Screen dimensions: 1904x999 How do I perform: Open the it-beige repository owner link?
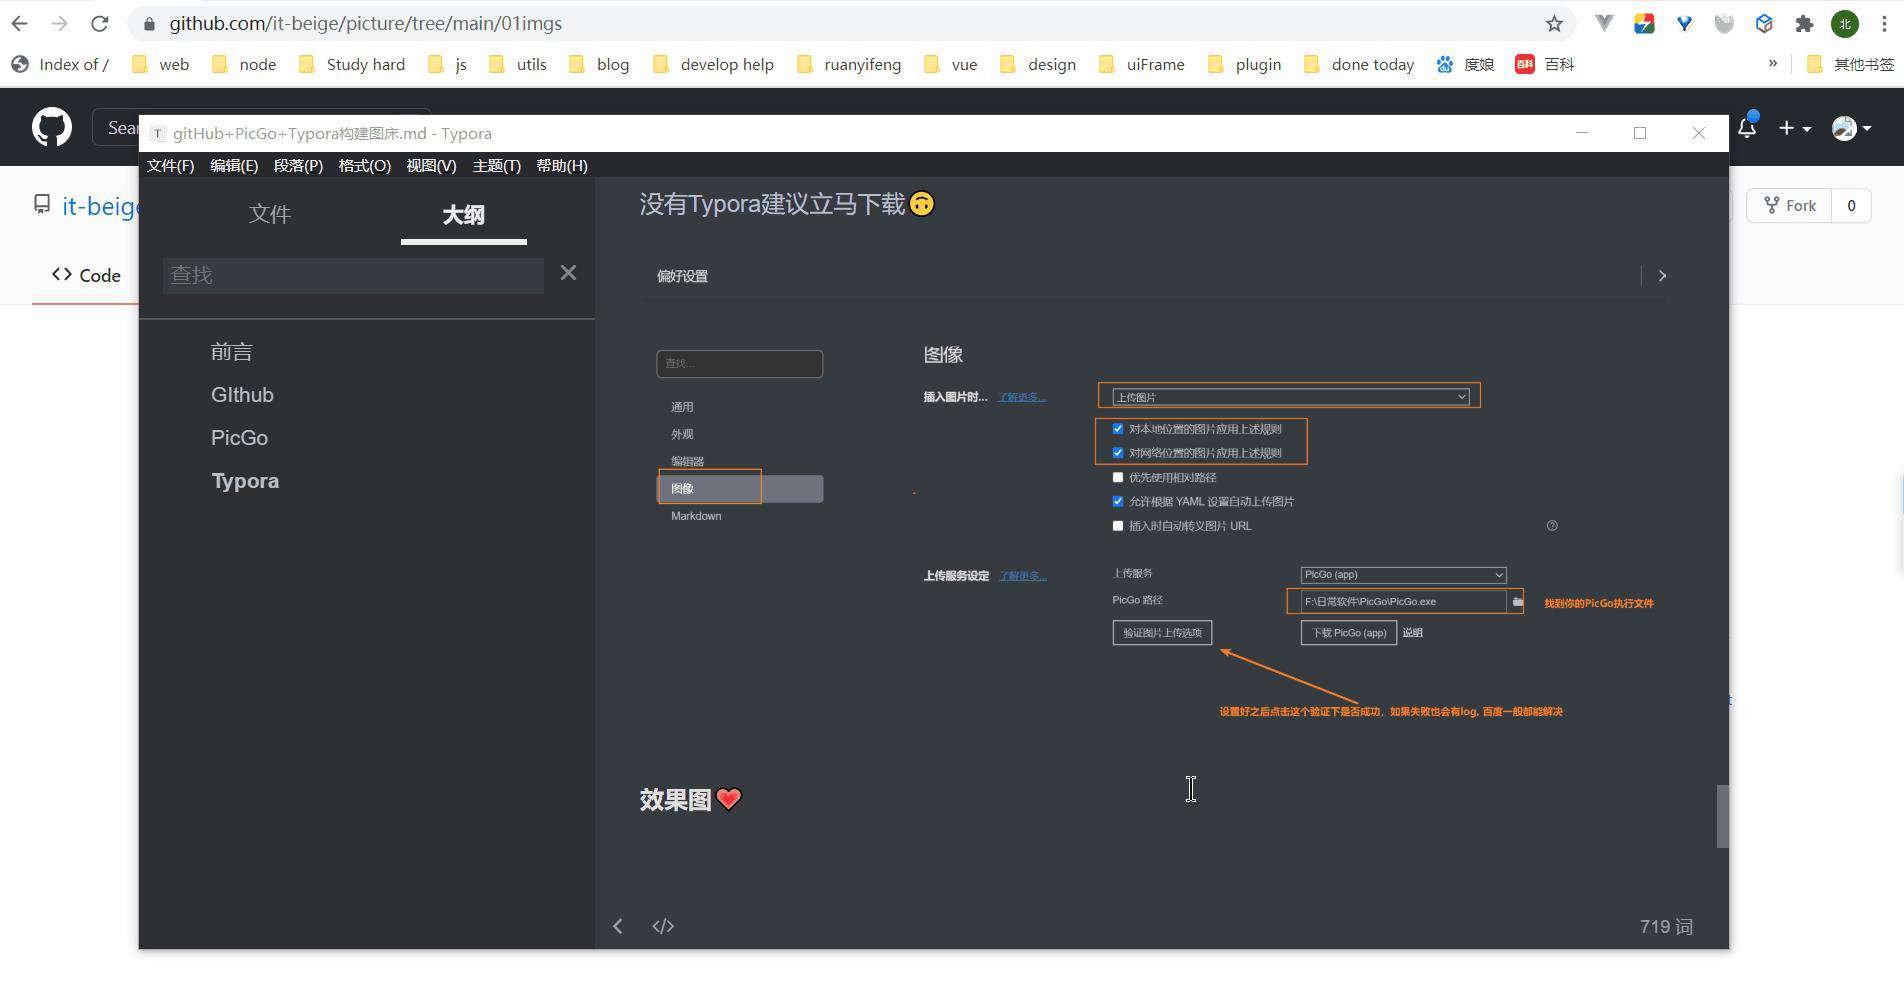[101, 205]
